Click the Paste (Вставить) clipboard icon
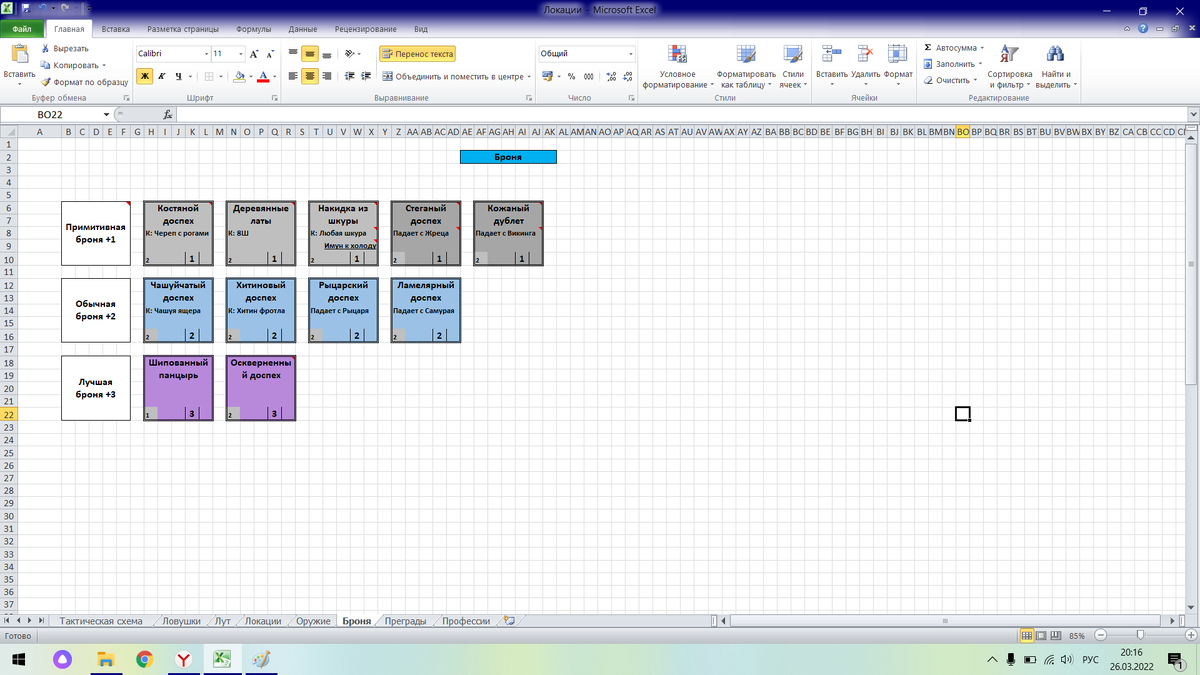Screen dimensions: 1200x675 tap(19, 55)
